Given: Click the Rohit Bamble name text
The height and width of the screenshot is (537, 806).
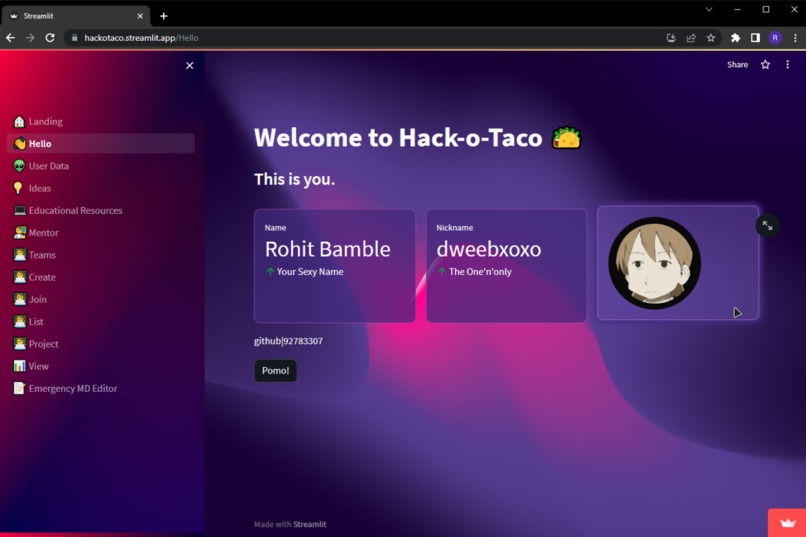Looking at the screenshot, I should [x=327, y=249].
